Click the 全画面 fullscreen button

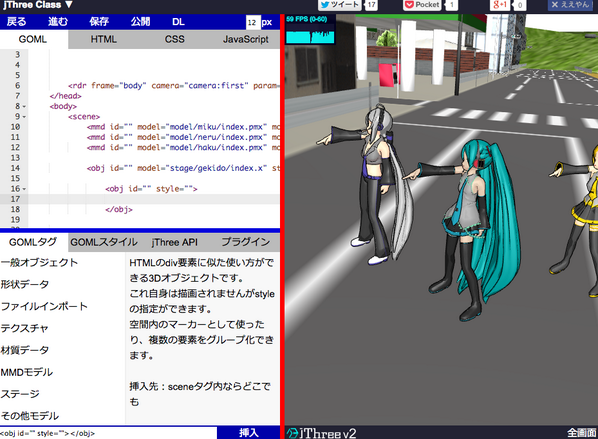(582, 433)
